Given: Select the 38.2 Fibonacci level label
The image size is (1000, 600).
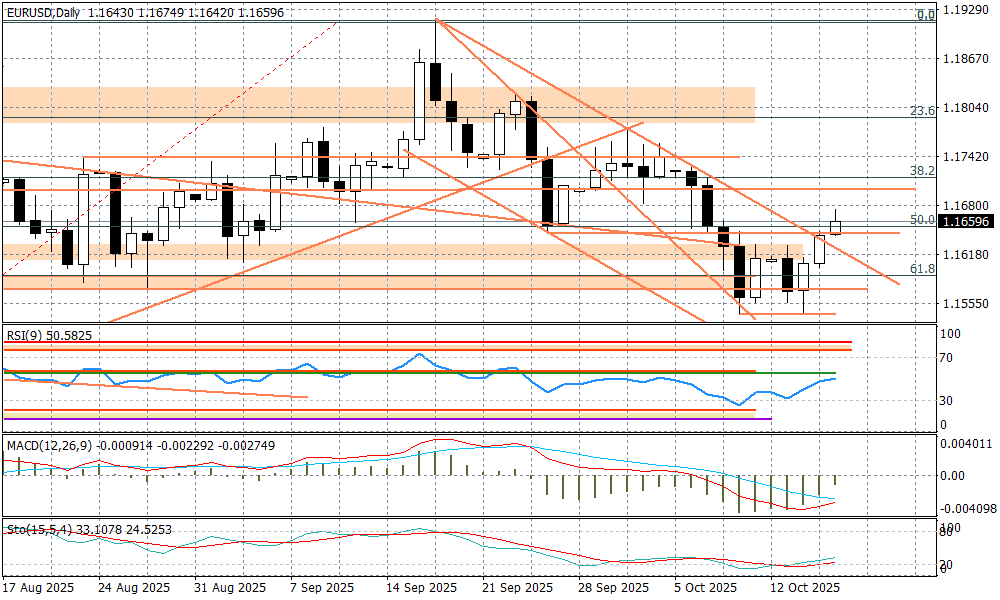Looking at the screenshot, I should pos(923,171).
